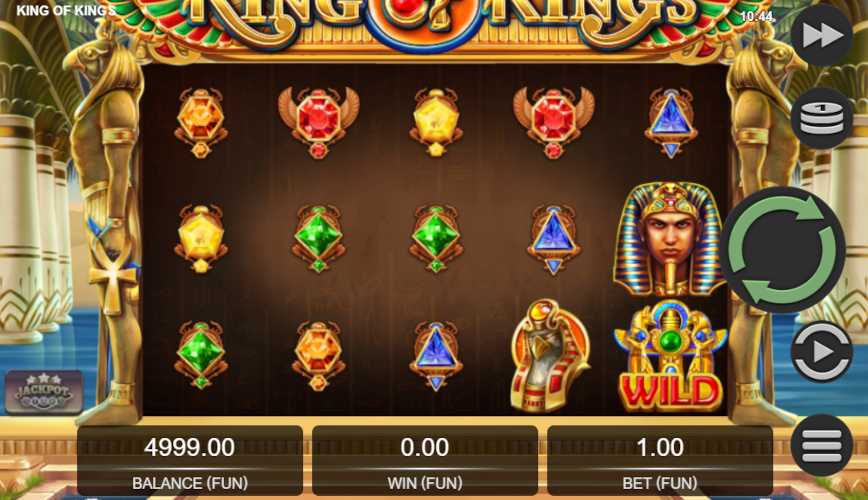Click the King of Kings title text
Image resolution: width=868 pixels, height=500 pixels.
[65, 11]
